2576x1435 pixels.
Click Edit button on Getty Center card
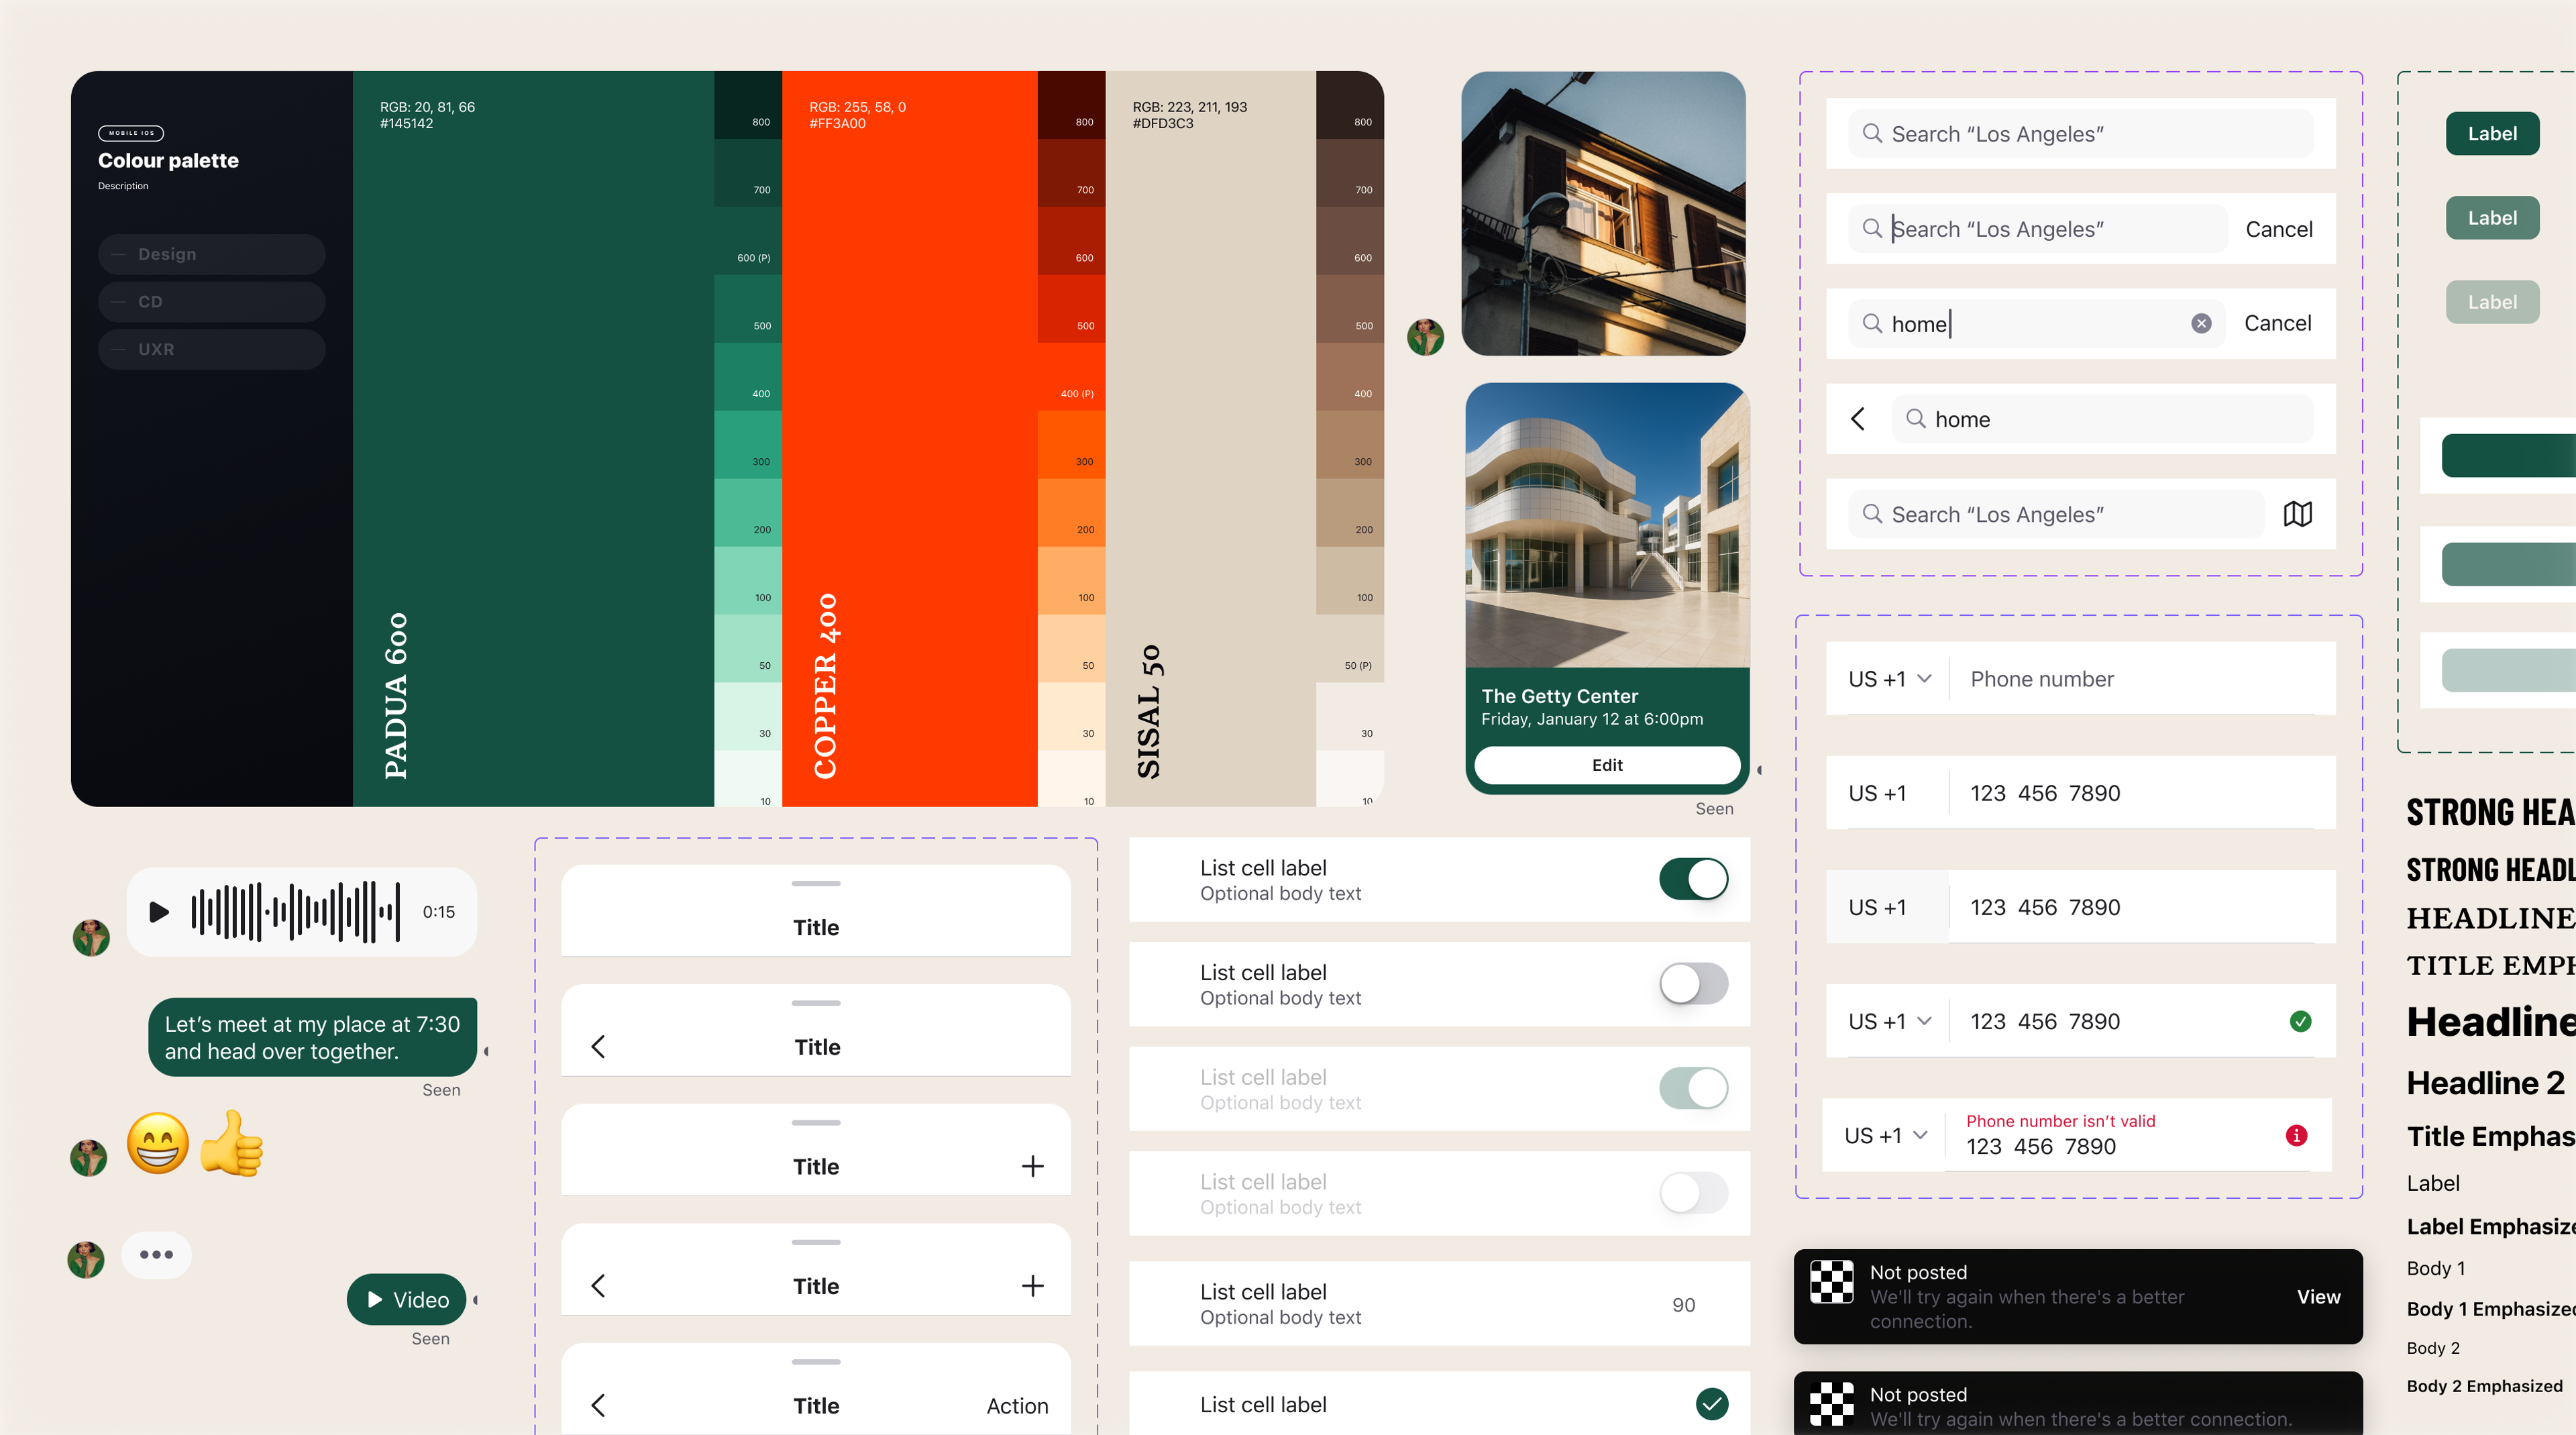(x=1607, y=765)
